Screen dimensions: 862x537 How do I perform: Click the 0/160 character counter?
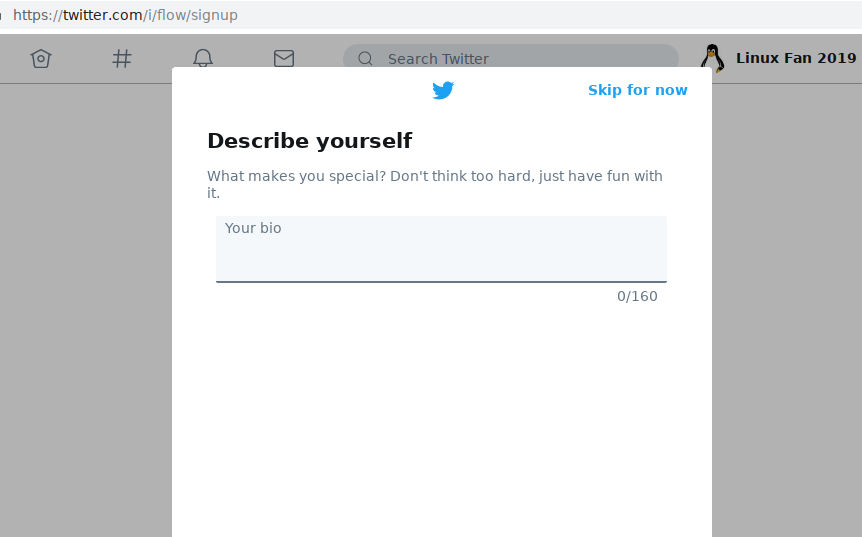pyautogui.click(x=637, y=296)
